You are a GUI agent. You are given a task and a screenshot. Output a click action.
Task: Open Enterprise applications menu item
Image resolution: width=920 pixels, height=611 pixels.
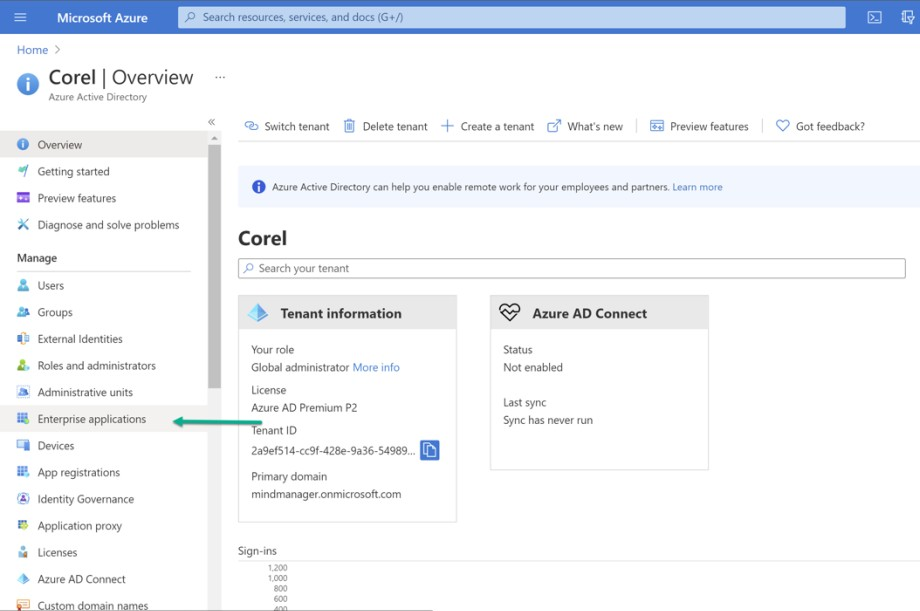[x=104, y=419]
